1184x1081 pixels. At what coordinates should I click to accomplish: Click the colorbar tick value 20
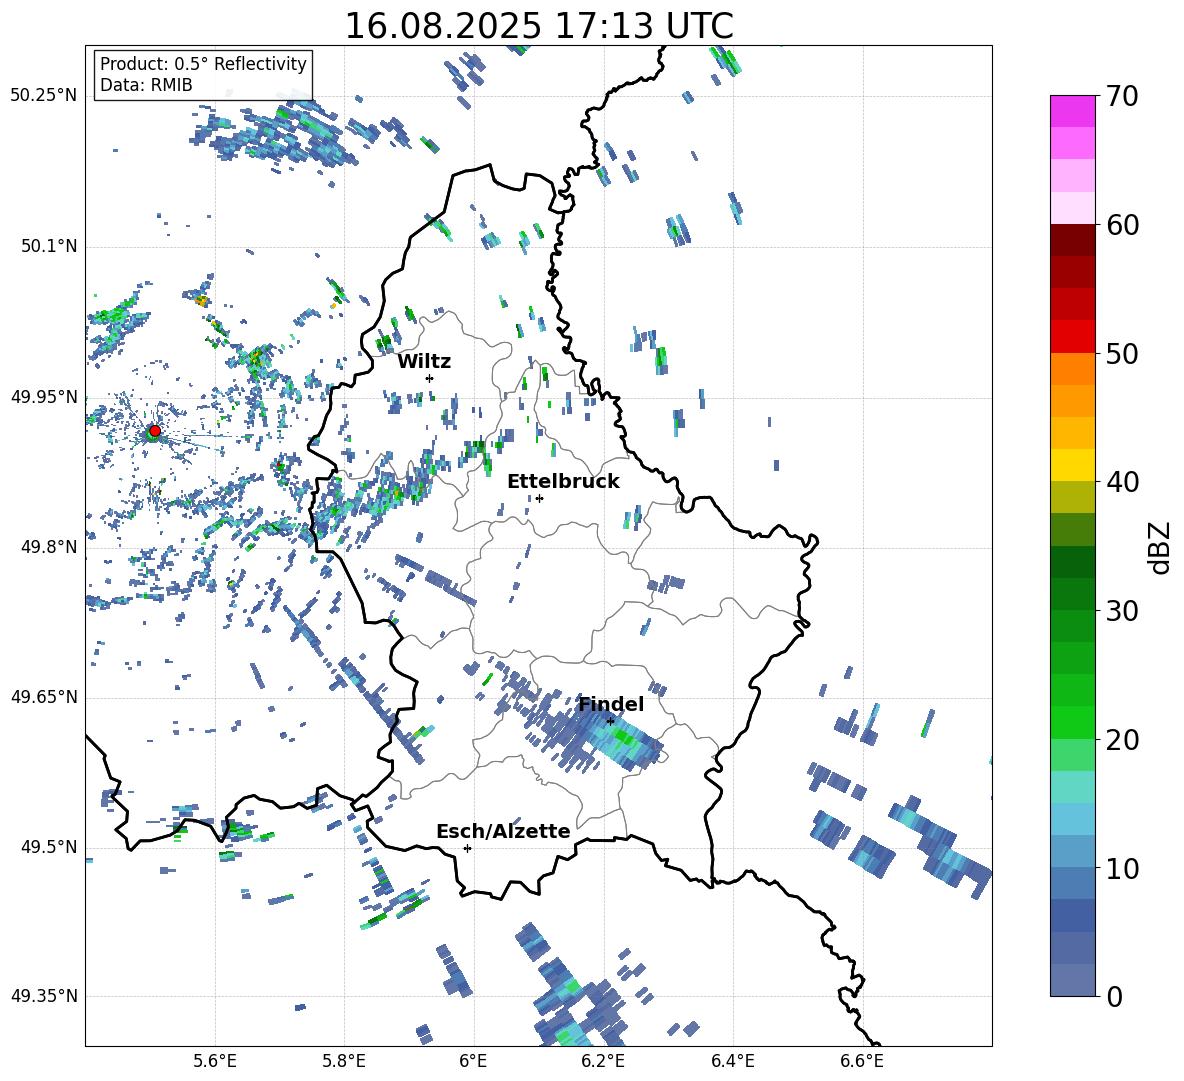pyautogui.click(x=1122, y=740)
